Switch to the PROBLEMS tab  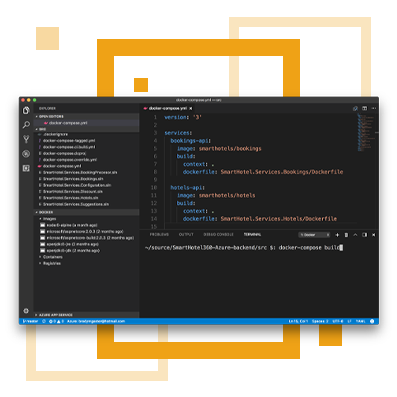click(x=159, y=235)
